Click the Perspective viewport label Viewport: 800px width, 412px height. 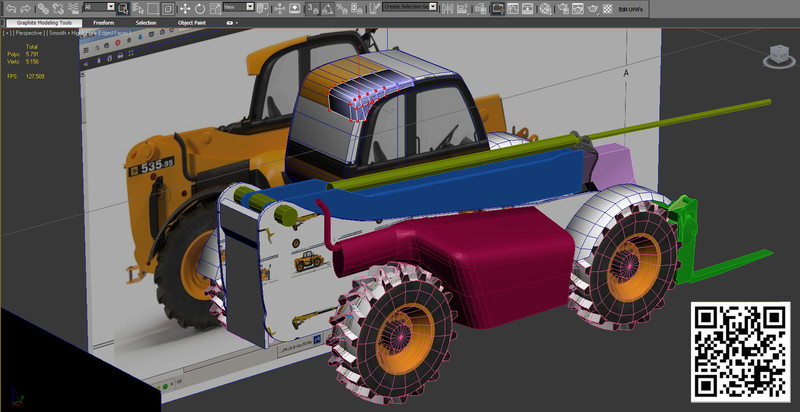pos(27,34)
